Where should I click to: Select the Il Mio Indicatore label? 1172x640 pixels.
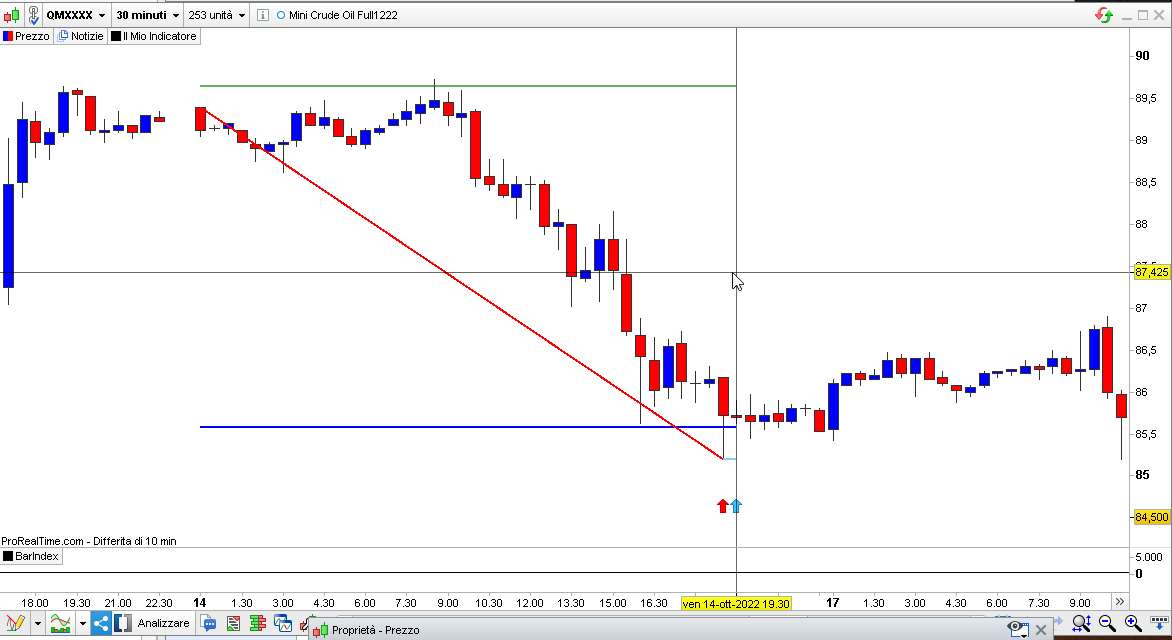(x=154, y=36)
